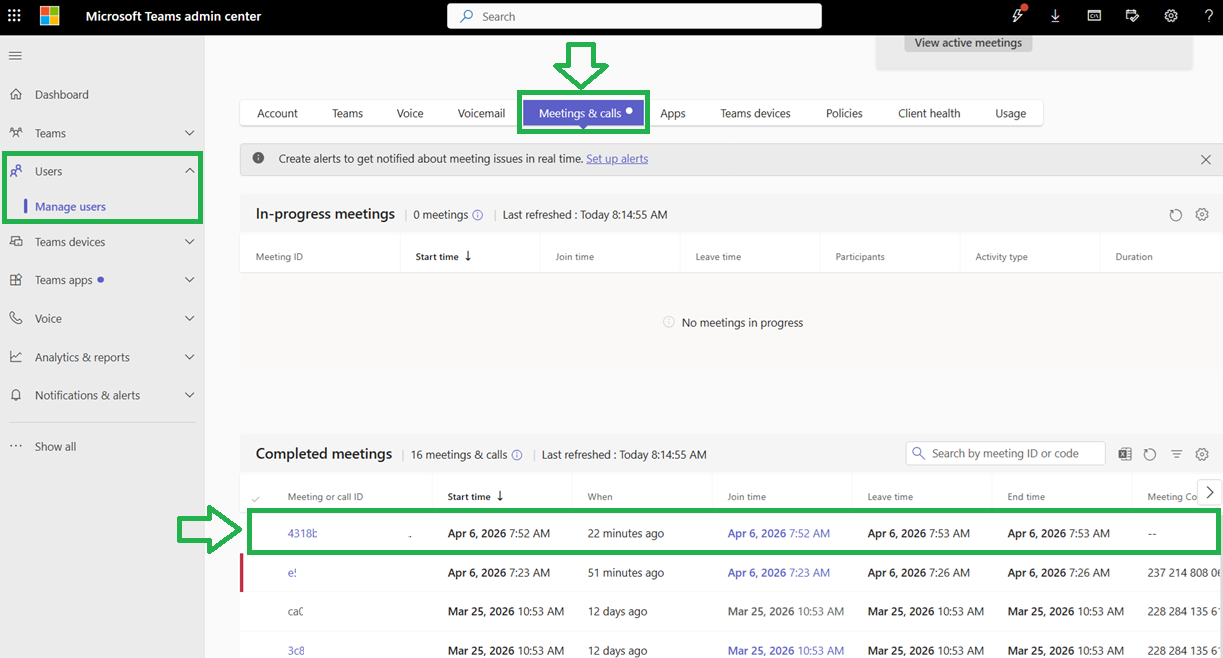Refresh the Completed meetings list
The height and width of the screenshot is (658, 1223).
click(1150, 454)
